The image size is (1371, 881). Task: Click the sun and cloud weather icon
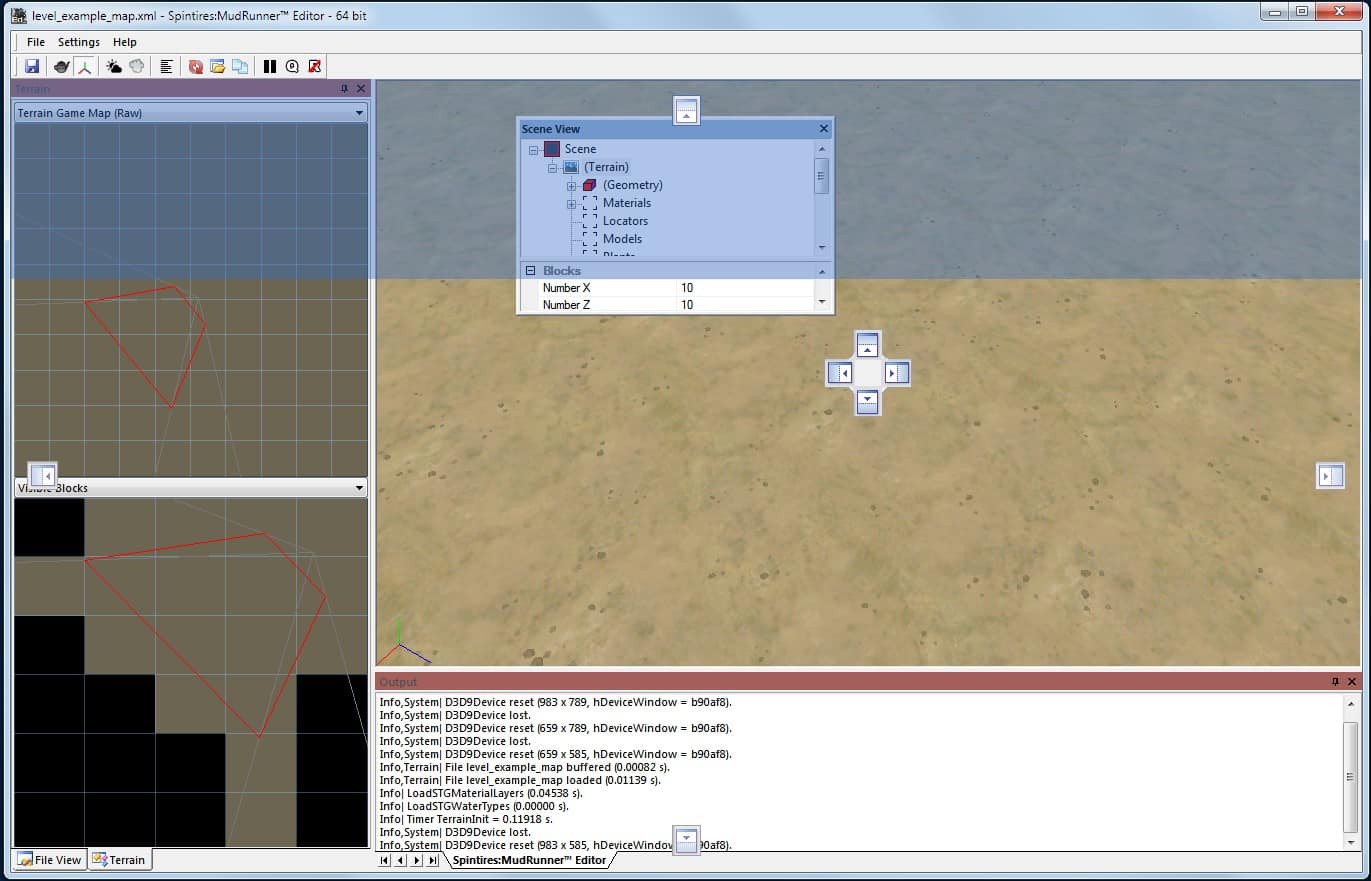(114, 67)
